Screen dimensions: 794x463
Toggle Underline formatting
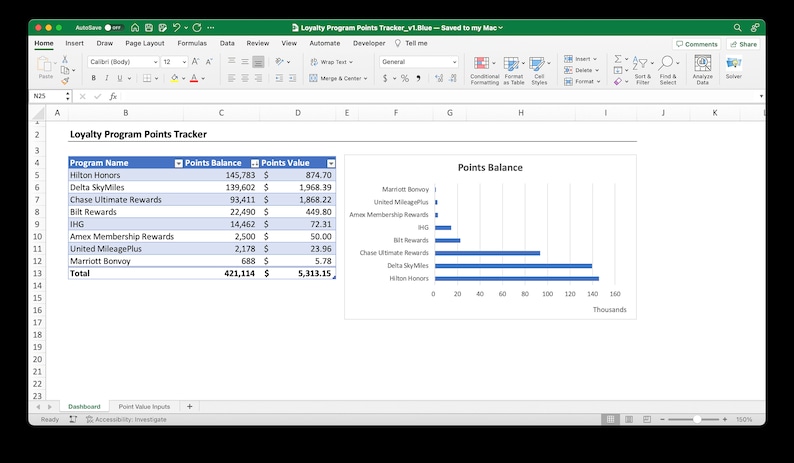(120, 78)
